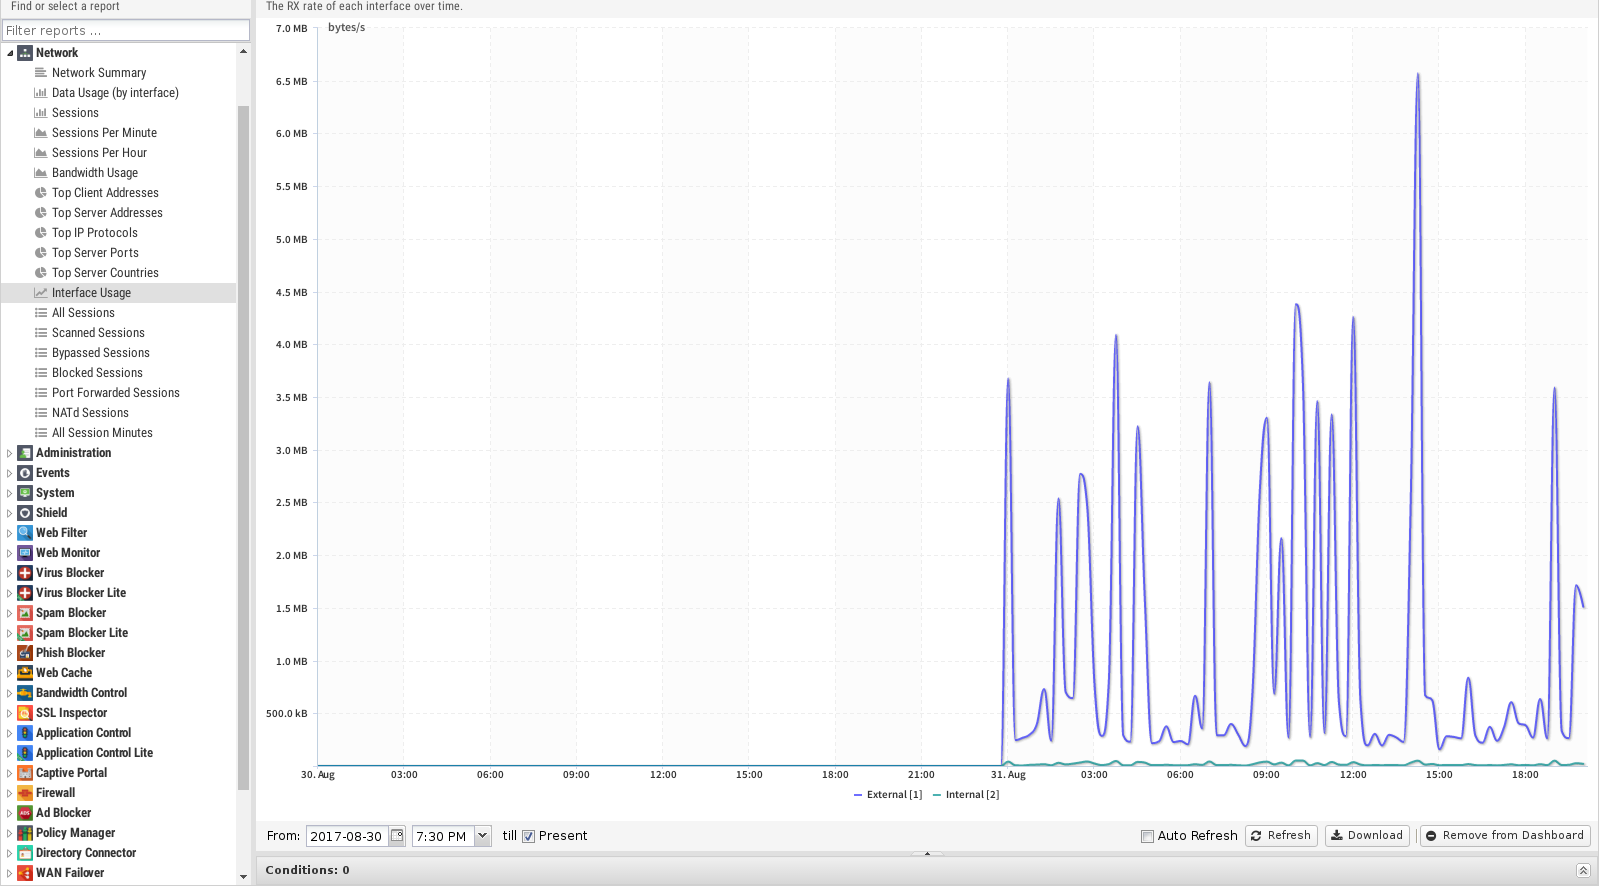Viewport: 1599px width, 886px height.
Task: Click the Web Filter app icon
Action: tap(25, 533)
